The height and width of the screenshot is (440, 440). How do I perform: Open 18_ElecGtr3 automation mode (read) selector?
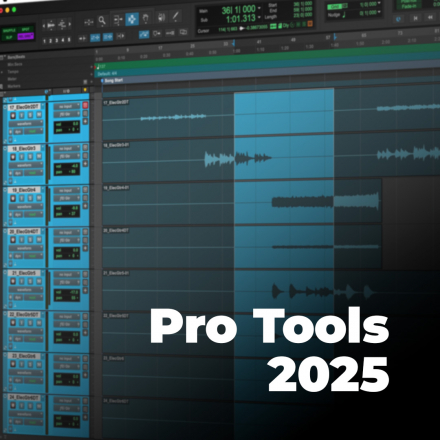pyautogui.click(x=33, y=173)
